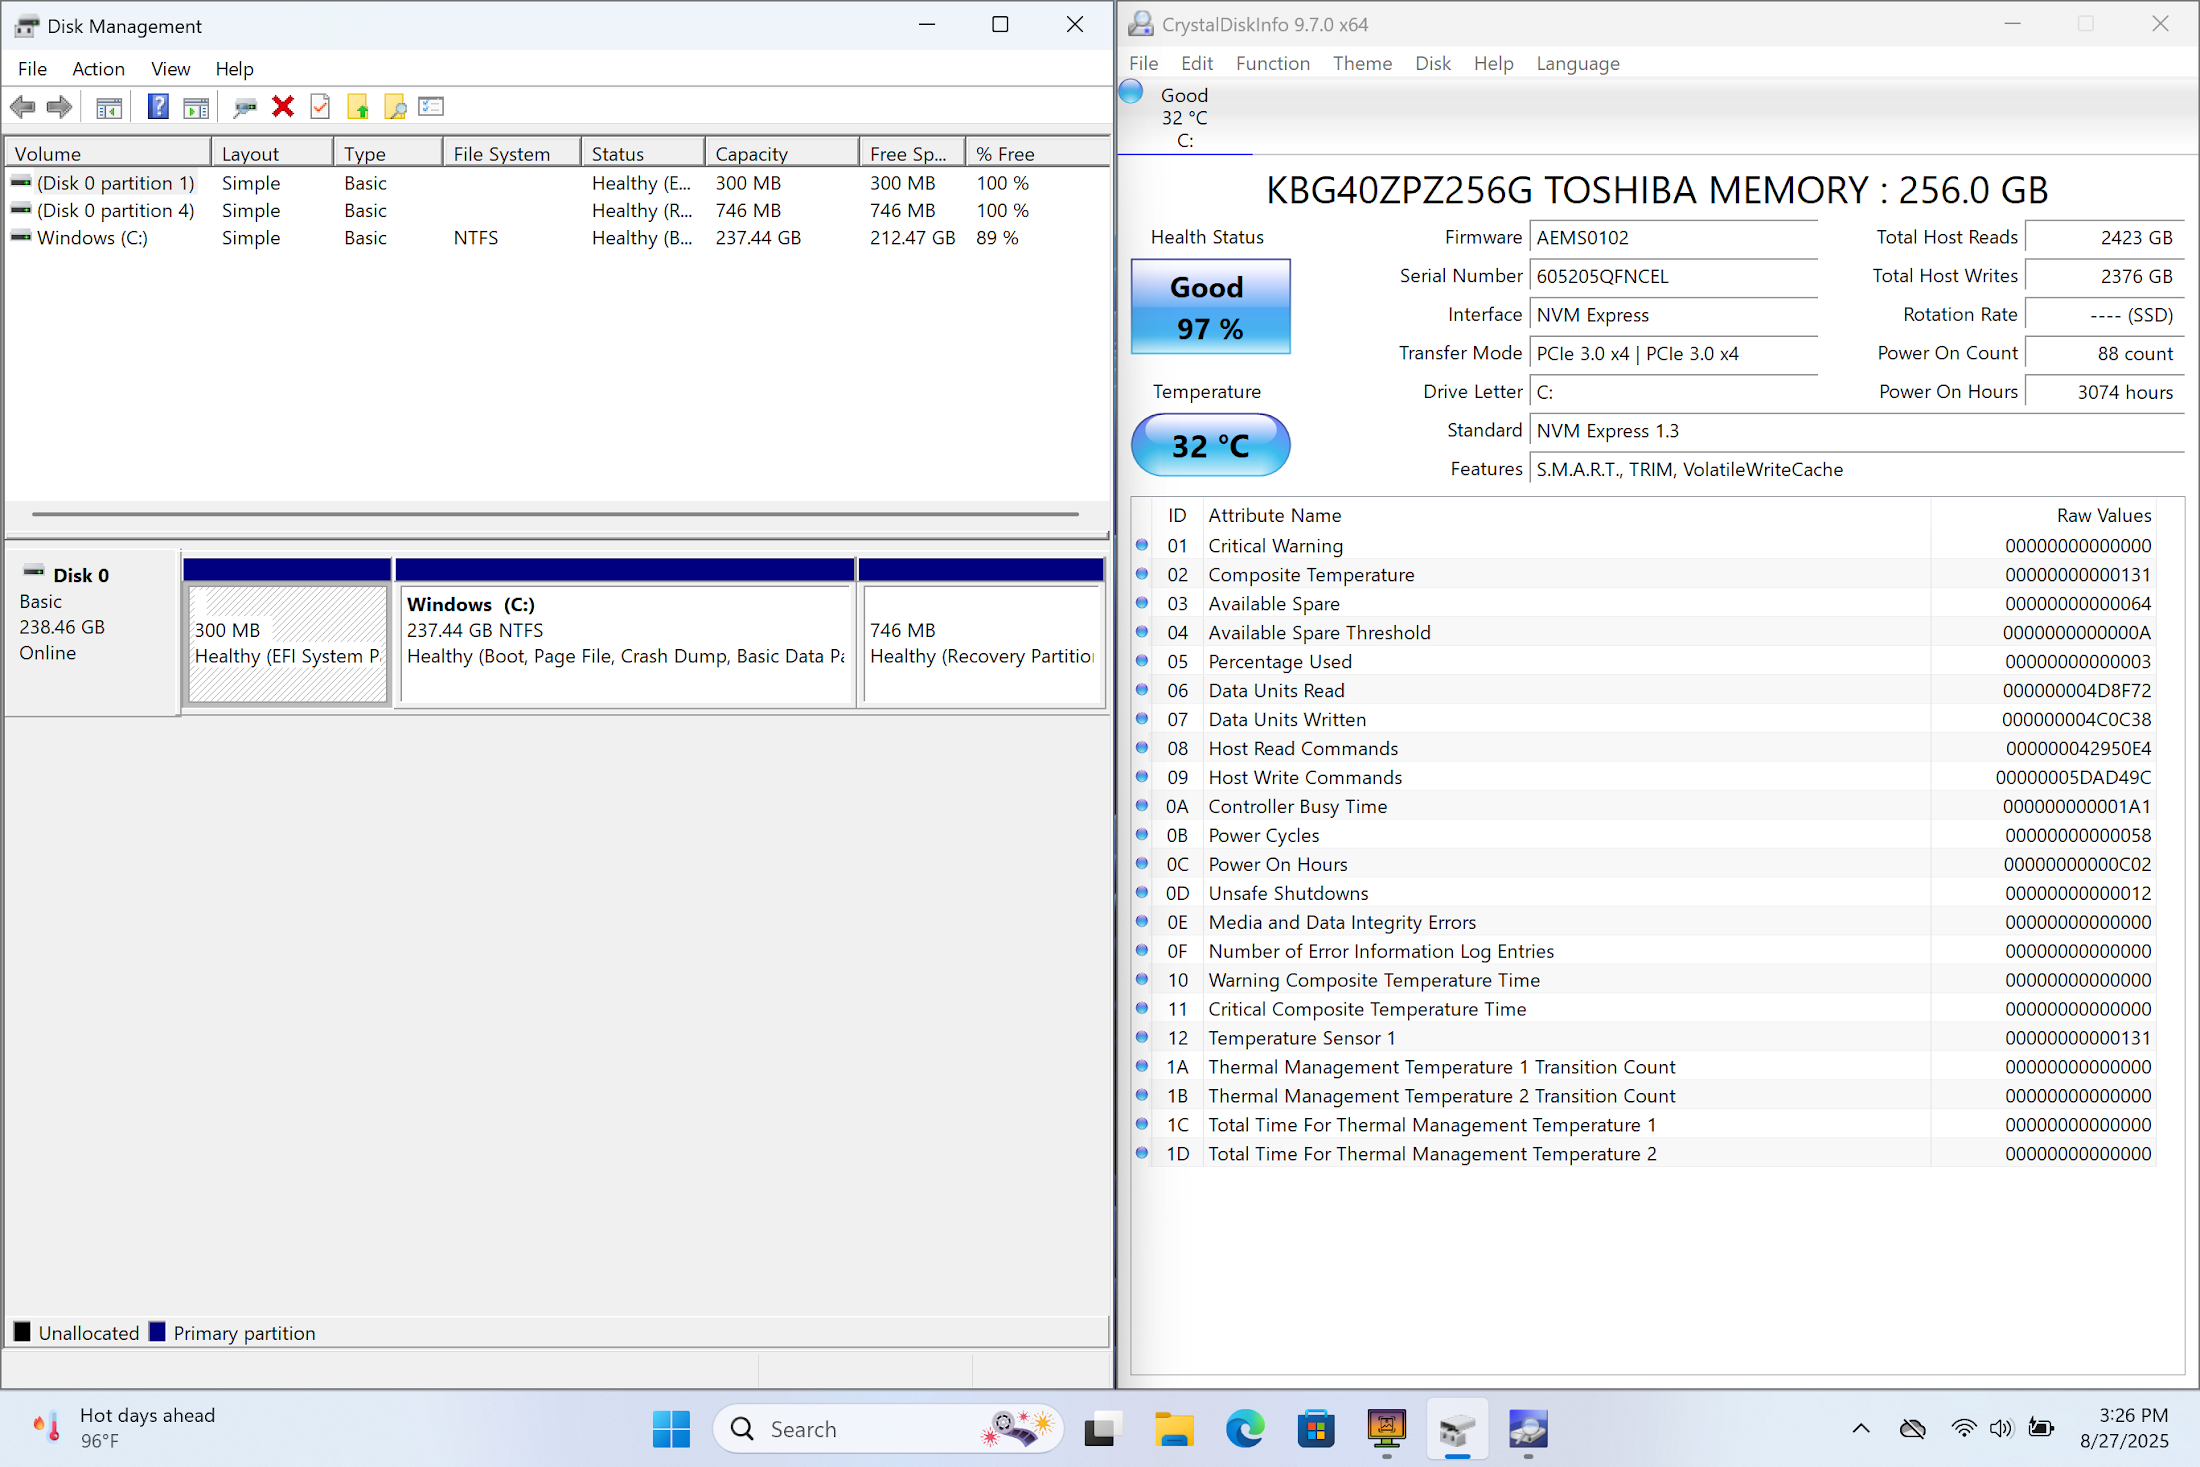
Task: Click the Disk 0 drive icon
Action: click(x=34, y=572)
